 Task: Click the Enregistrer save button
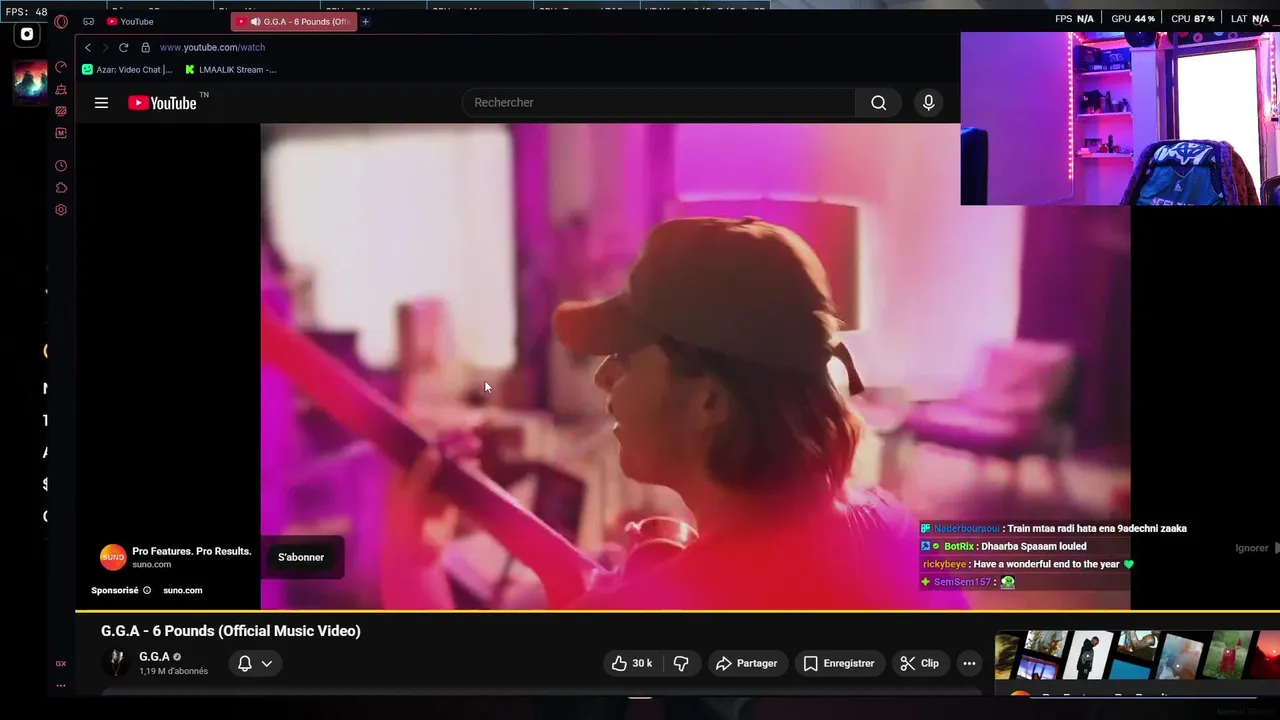[839, 663]
